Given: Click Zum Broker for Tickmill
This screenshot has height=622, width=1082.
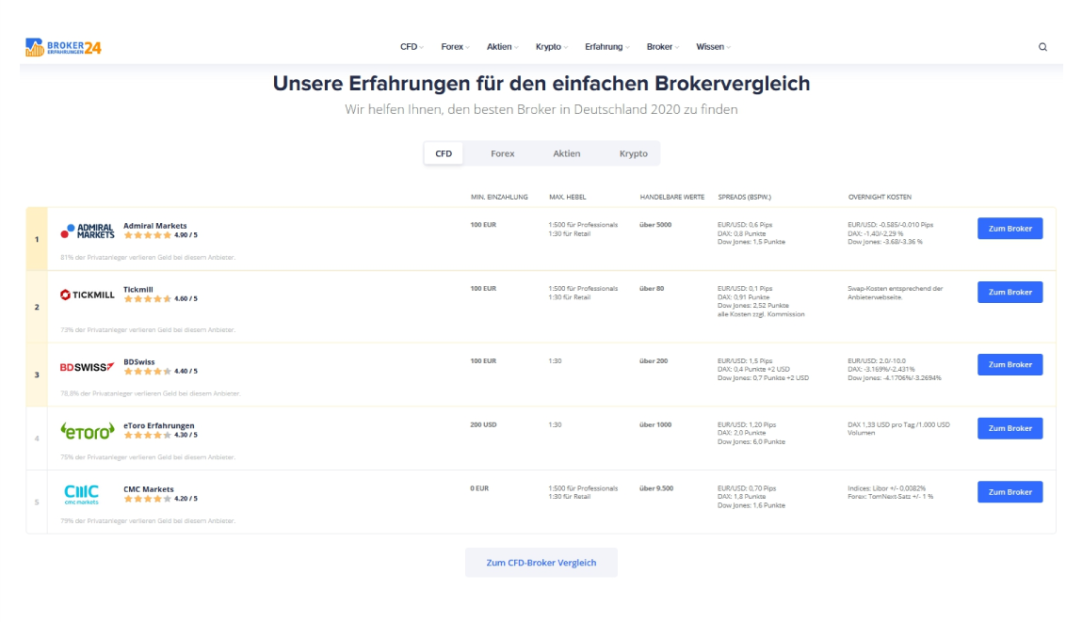Looking at the screenshot, I should tap(1010, 292).
